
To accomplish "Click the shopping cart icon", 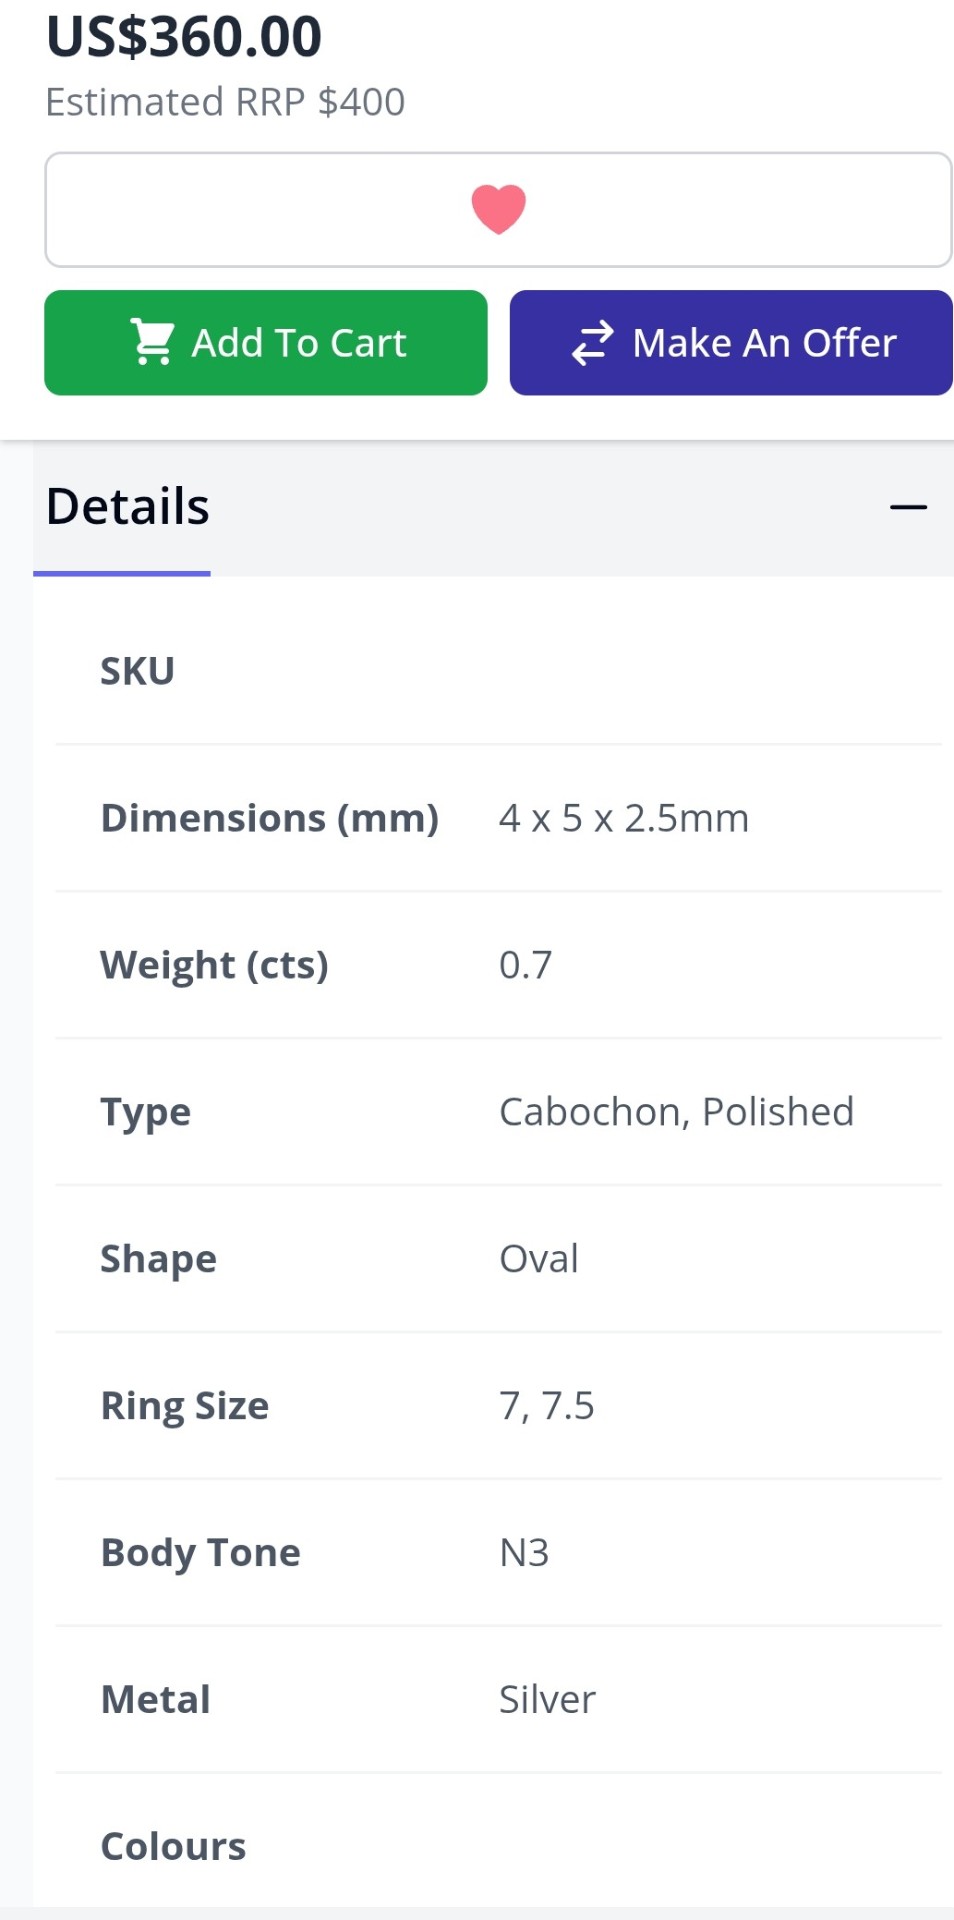I will click(x=153, y=342).
